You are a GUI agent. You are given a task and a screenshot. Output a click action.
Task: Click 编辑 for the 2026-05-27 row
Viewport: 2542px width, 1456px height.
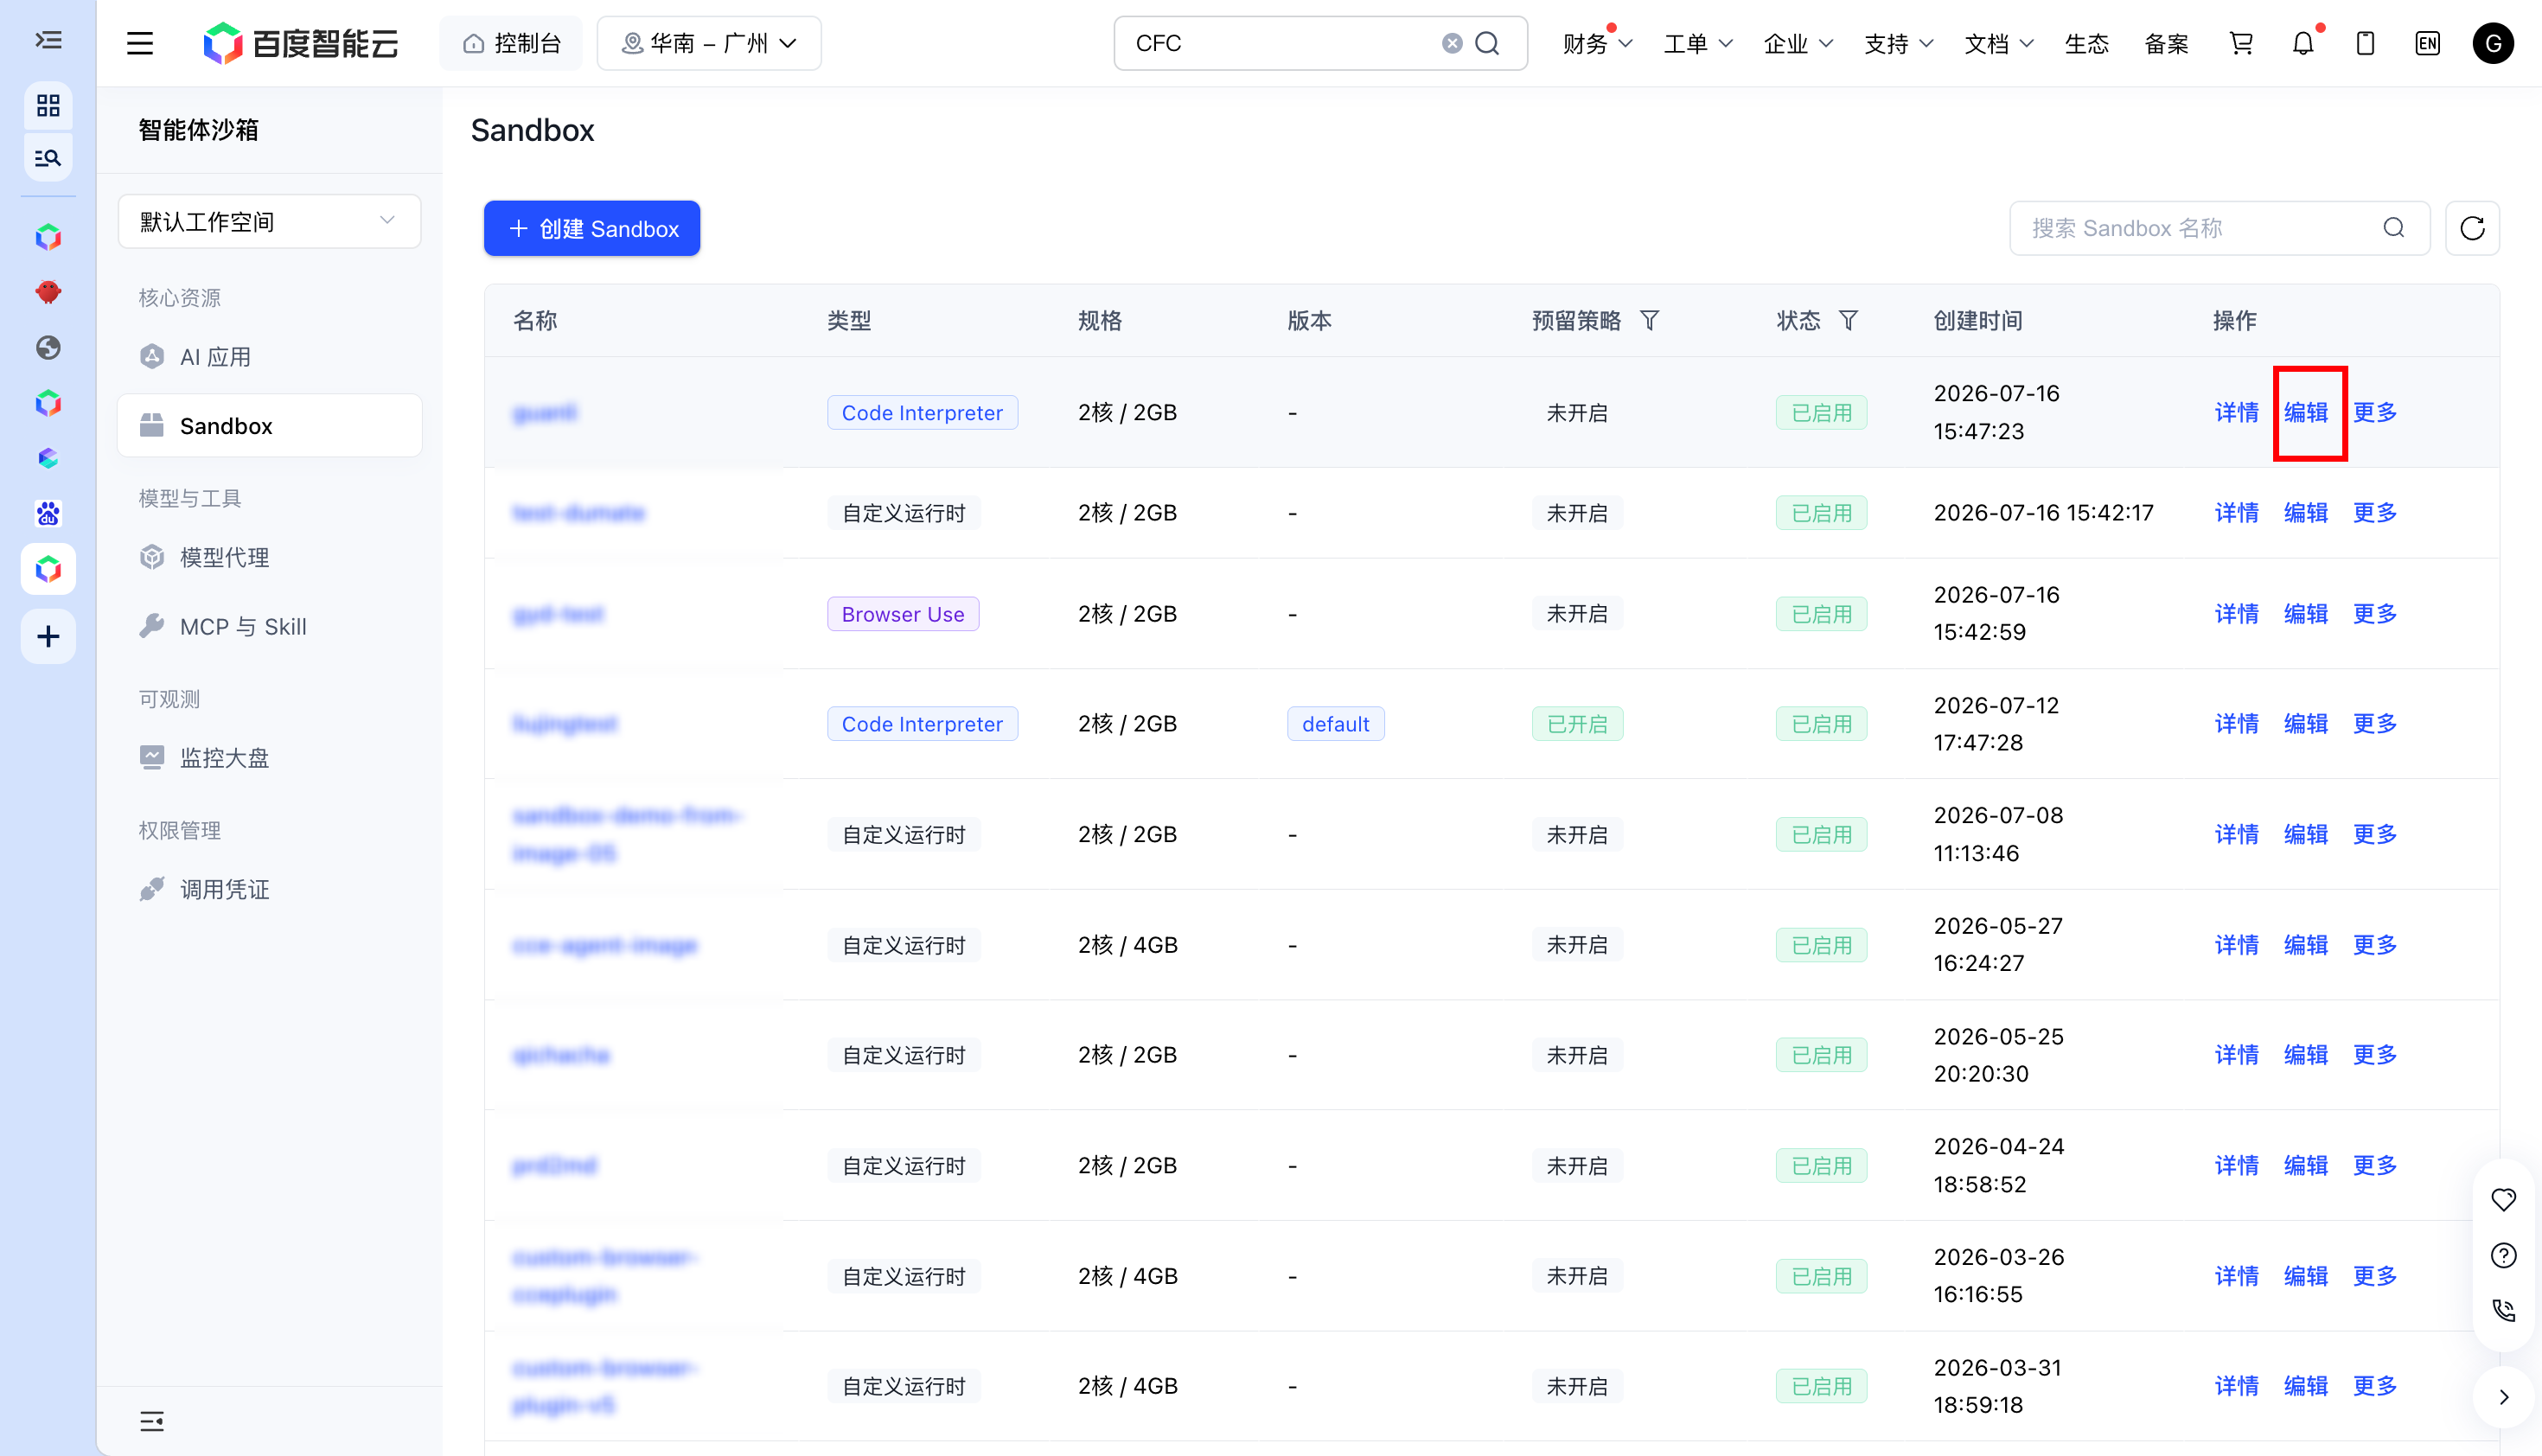click(x=2305, y=944)
